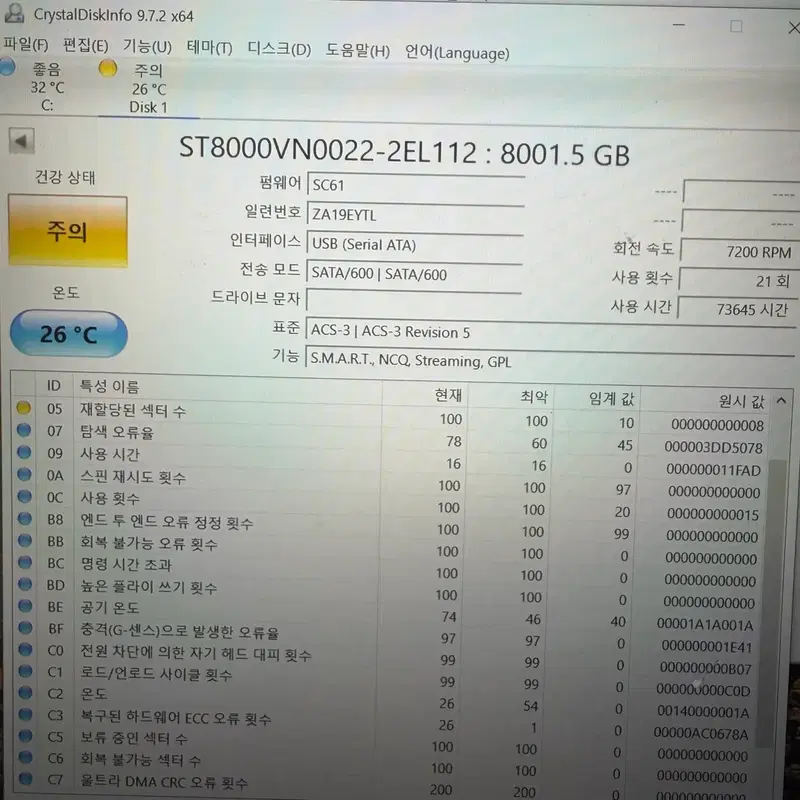Click the blue status dot for attribute C0
This screenshot has height=800, width=800.
(x=25, y=649)
